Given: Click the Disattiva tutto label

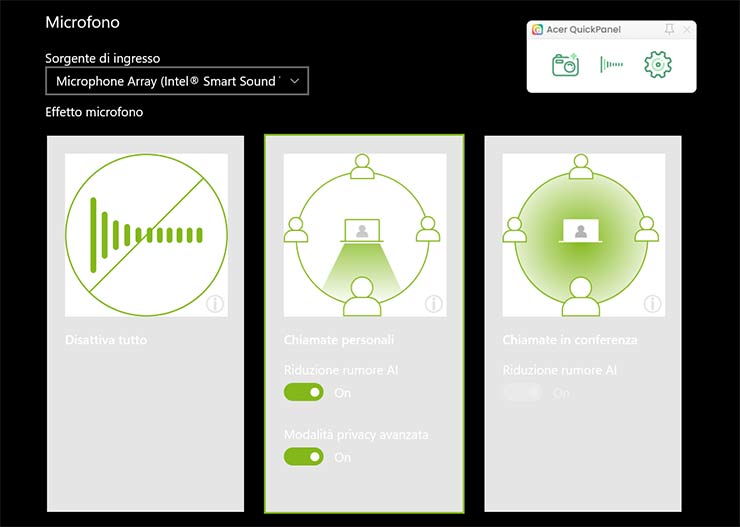Looking at the screenshot, I should (x=106, y=340).
